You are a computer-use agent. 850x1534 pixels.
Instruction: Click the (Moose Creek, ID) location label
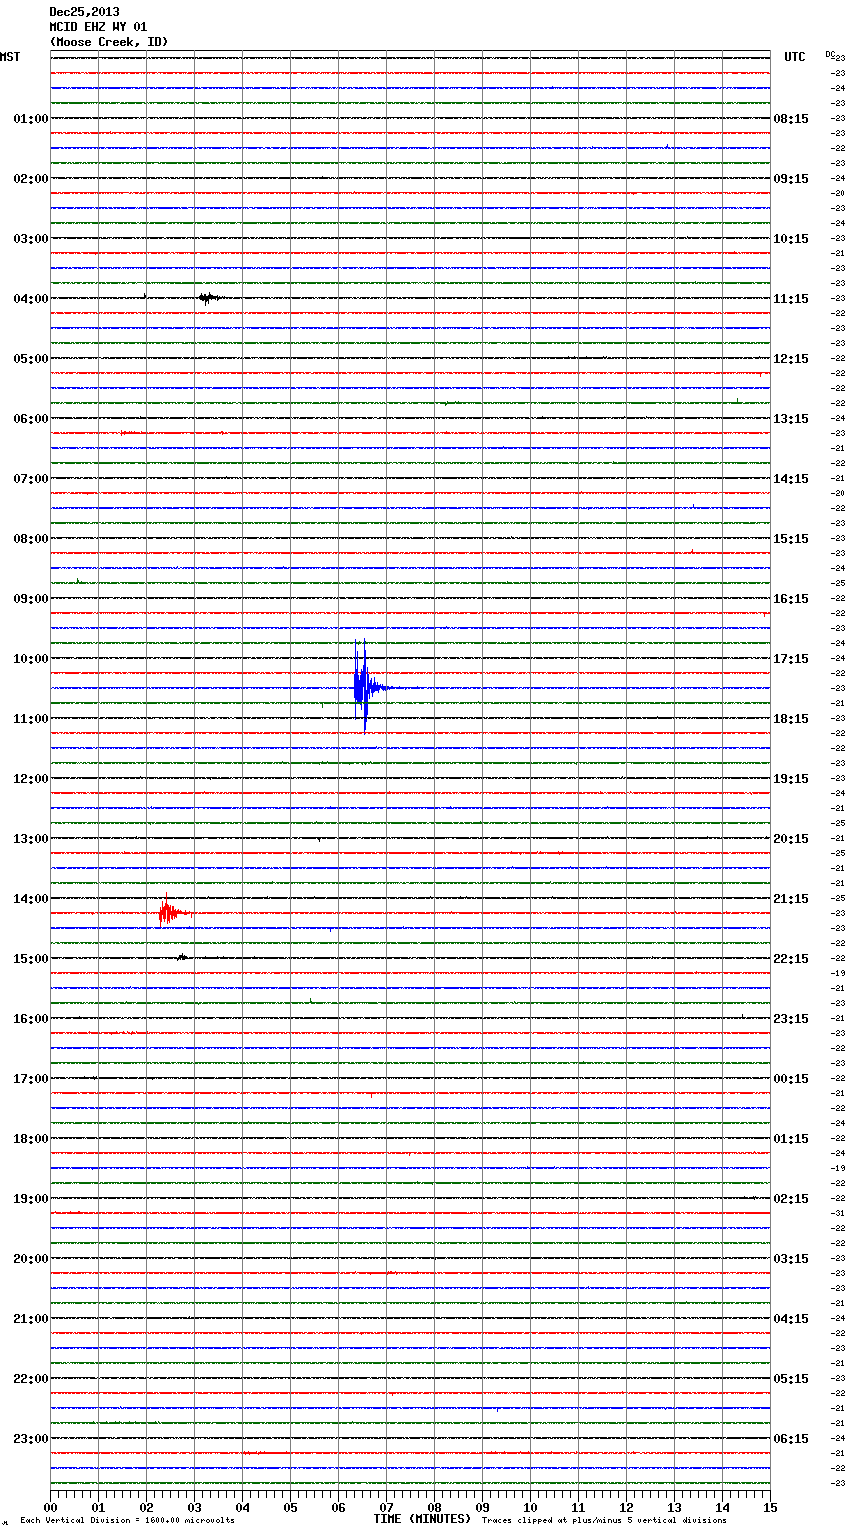click(x=109, y=42)
